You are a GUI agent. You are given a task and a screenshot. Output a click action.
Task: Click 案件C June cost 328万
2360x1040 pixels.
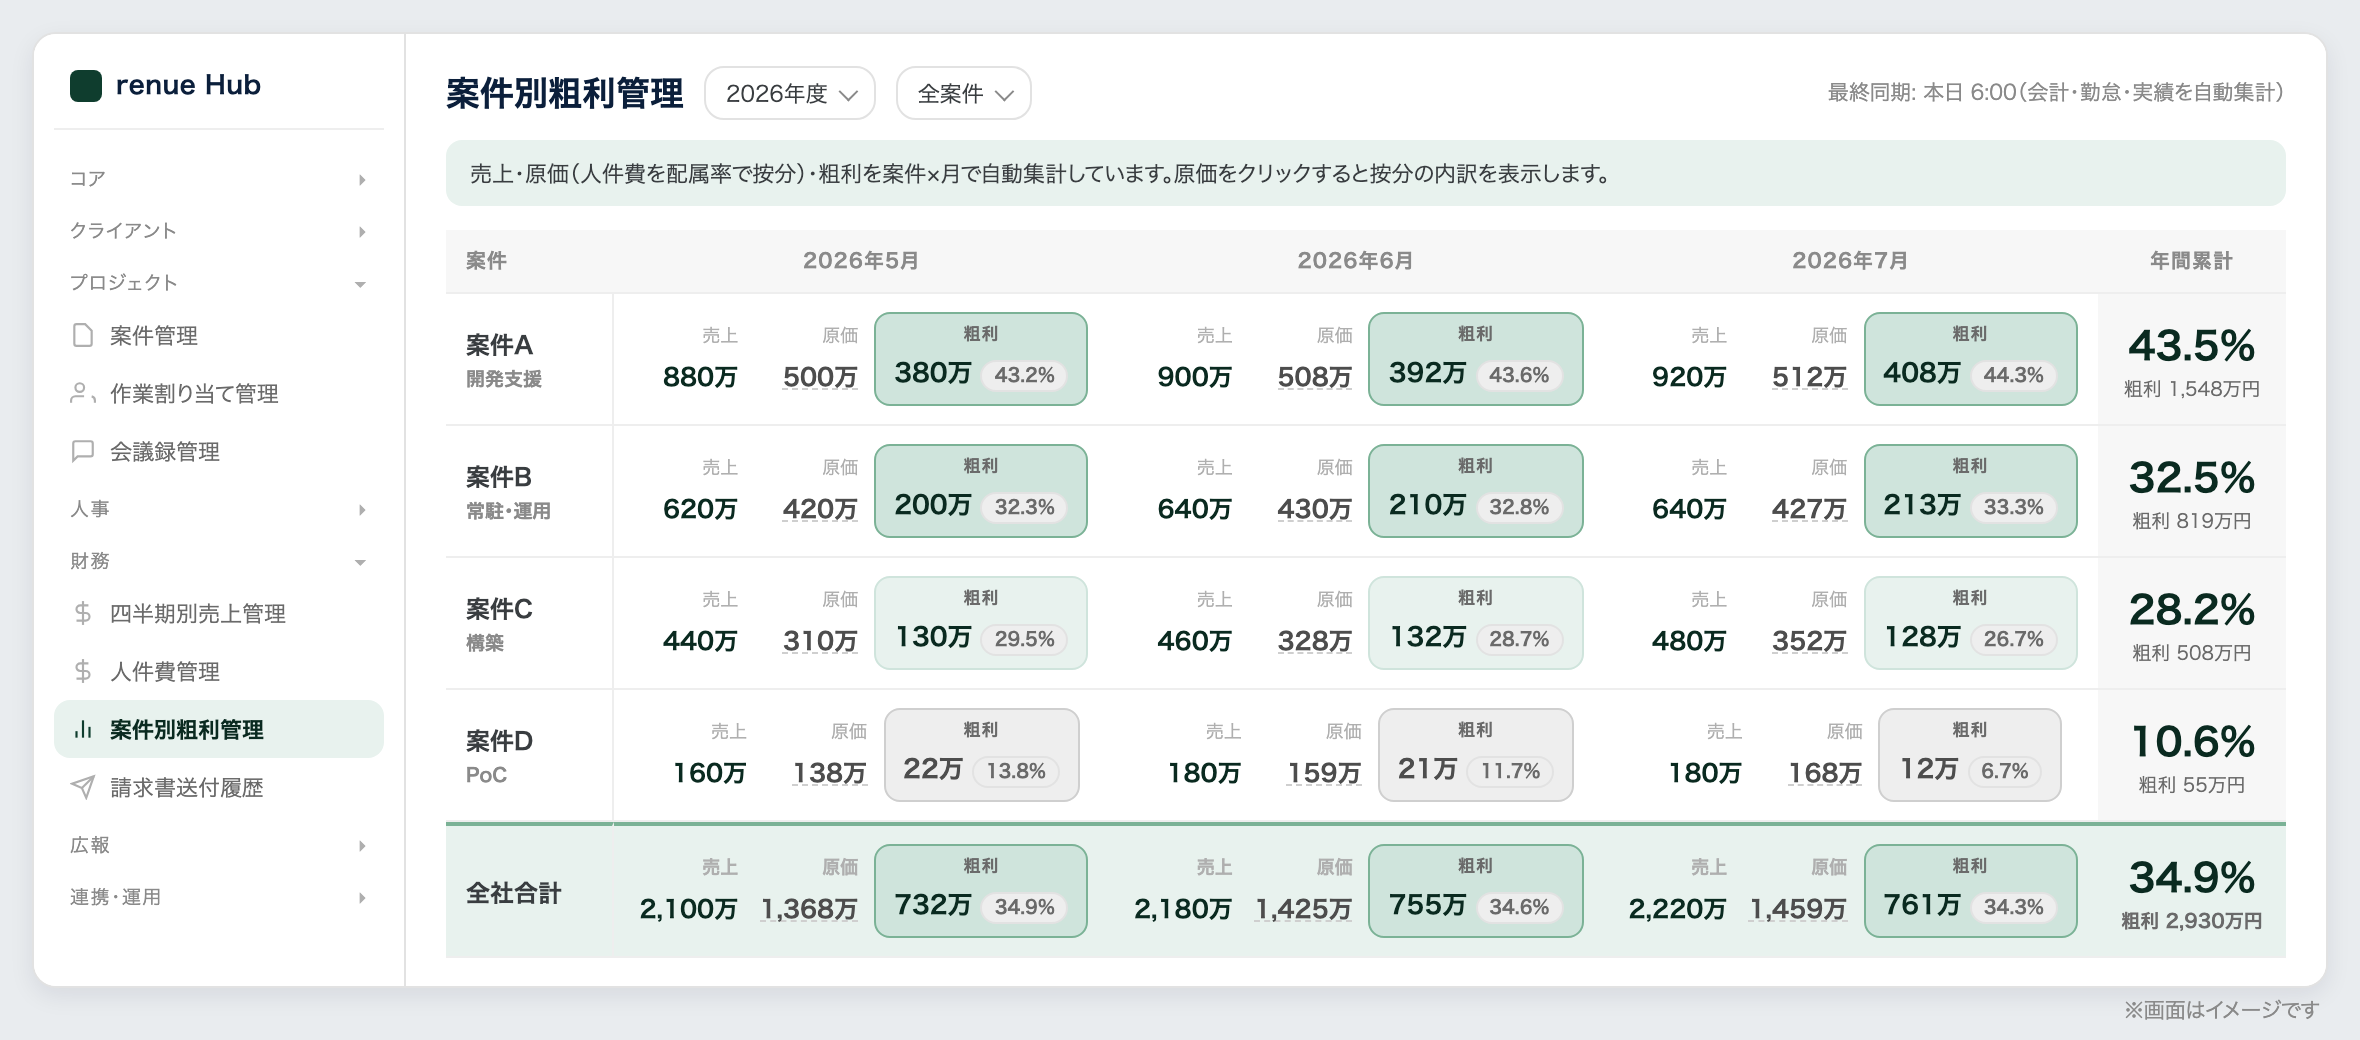tap(1314, 641)
